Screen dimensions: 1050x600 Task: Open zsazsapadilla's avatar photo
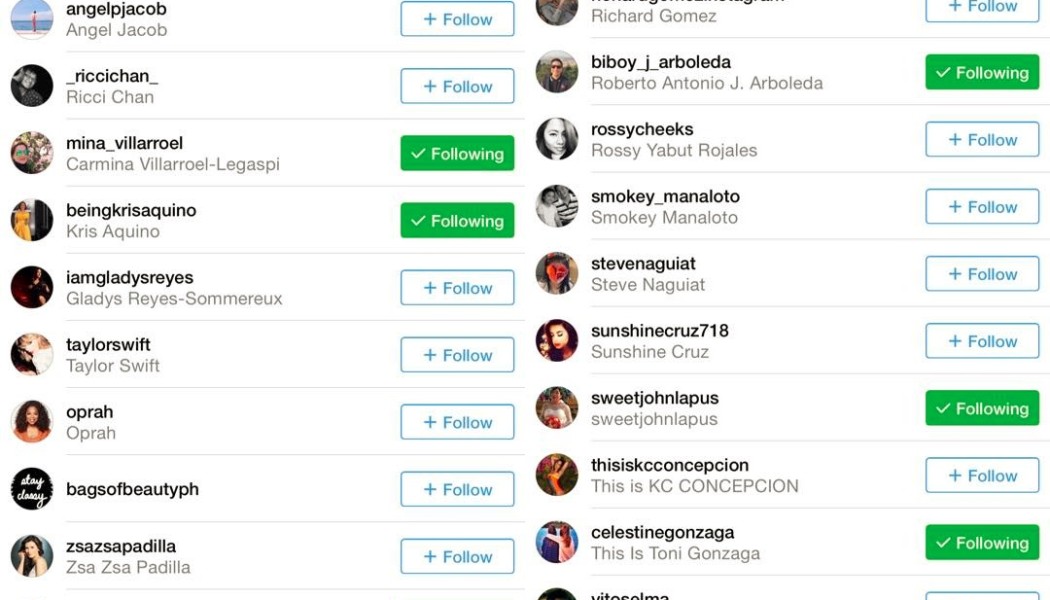point(31,556)
